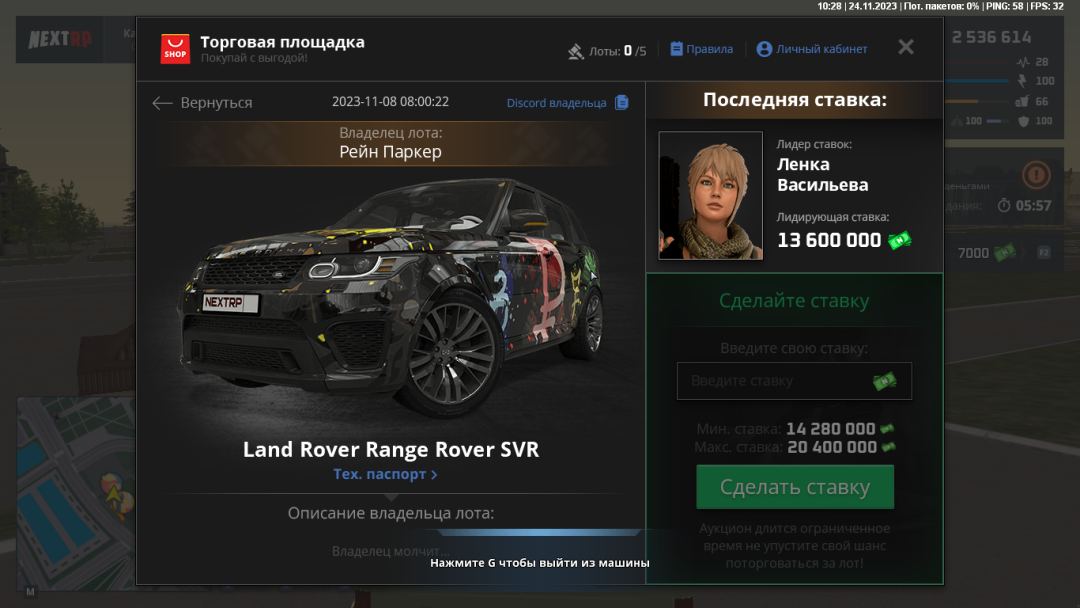Select the minimum bid value 14 280 000

[x=830, y=429]
